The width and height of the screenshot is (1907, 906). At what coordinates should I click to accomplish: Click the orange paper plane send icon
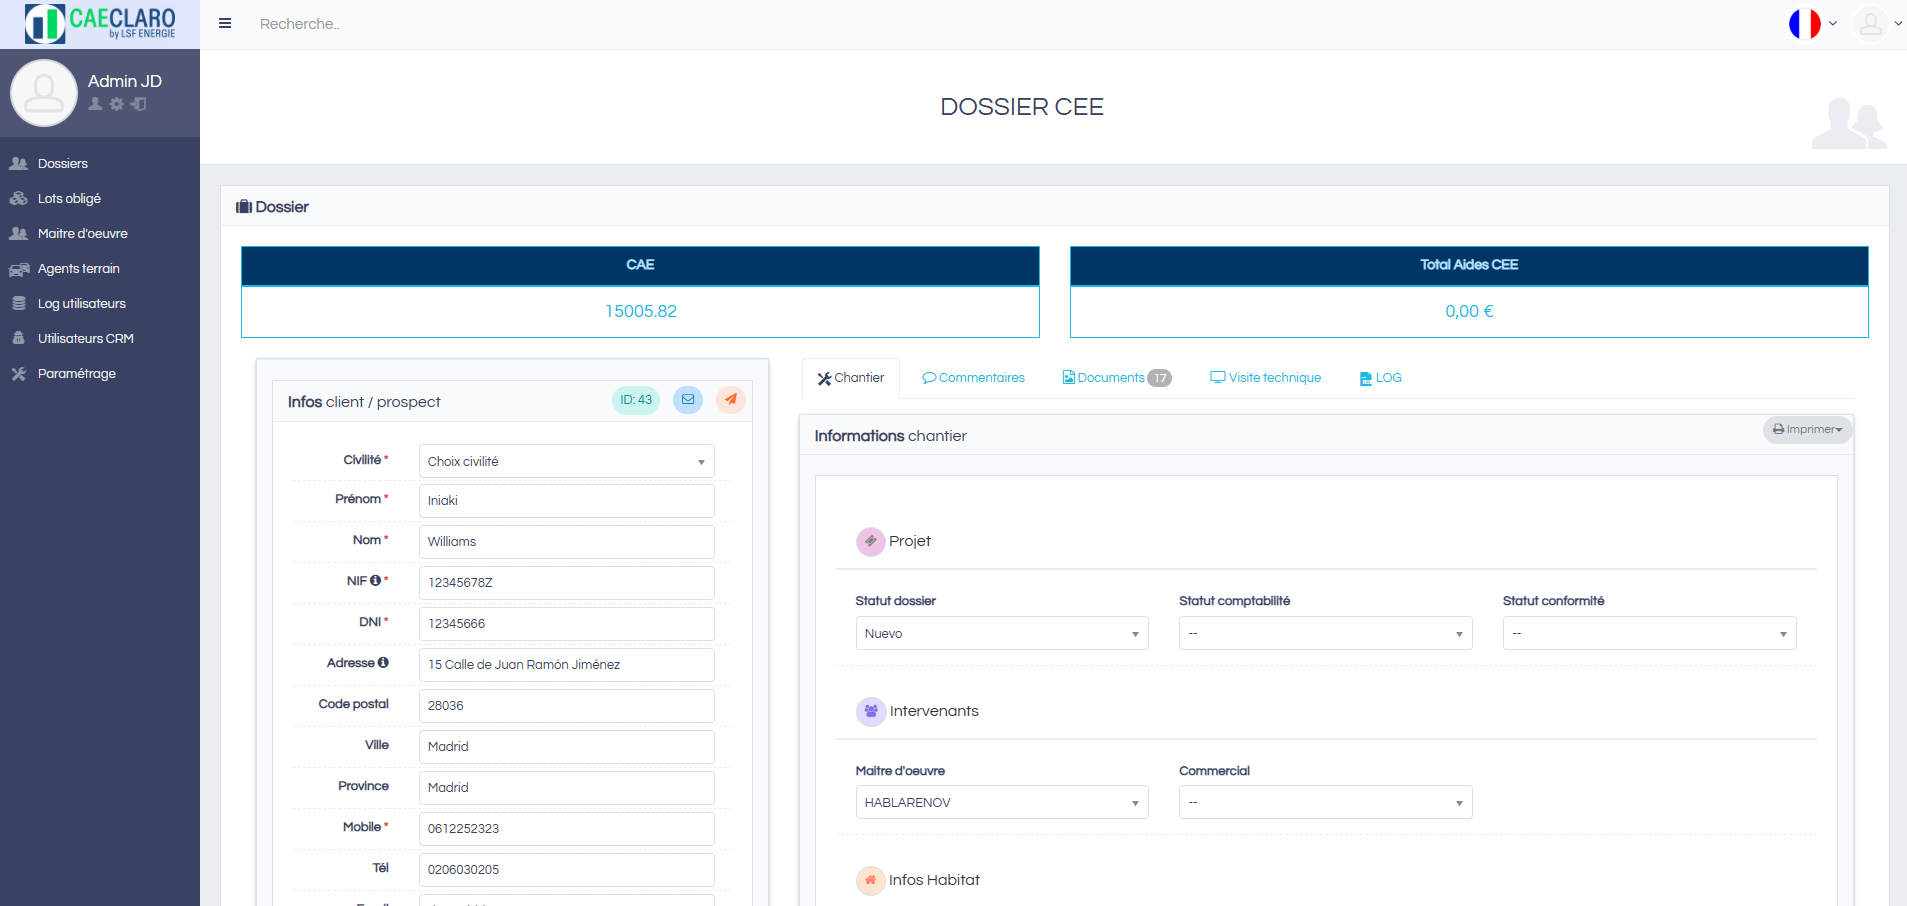tap(731, 400)
